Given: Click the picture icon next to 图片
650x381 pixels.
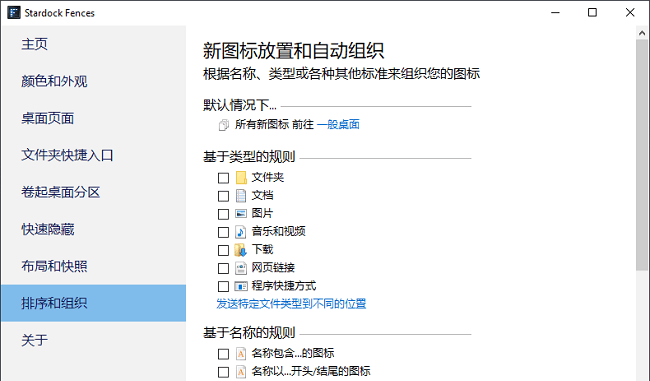Looking at the screenshot, I should point(241,214).
